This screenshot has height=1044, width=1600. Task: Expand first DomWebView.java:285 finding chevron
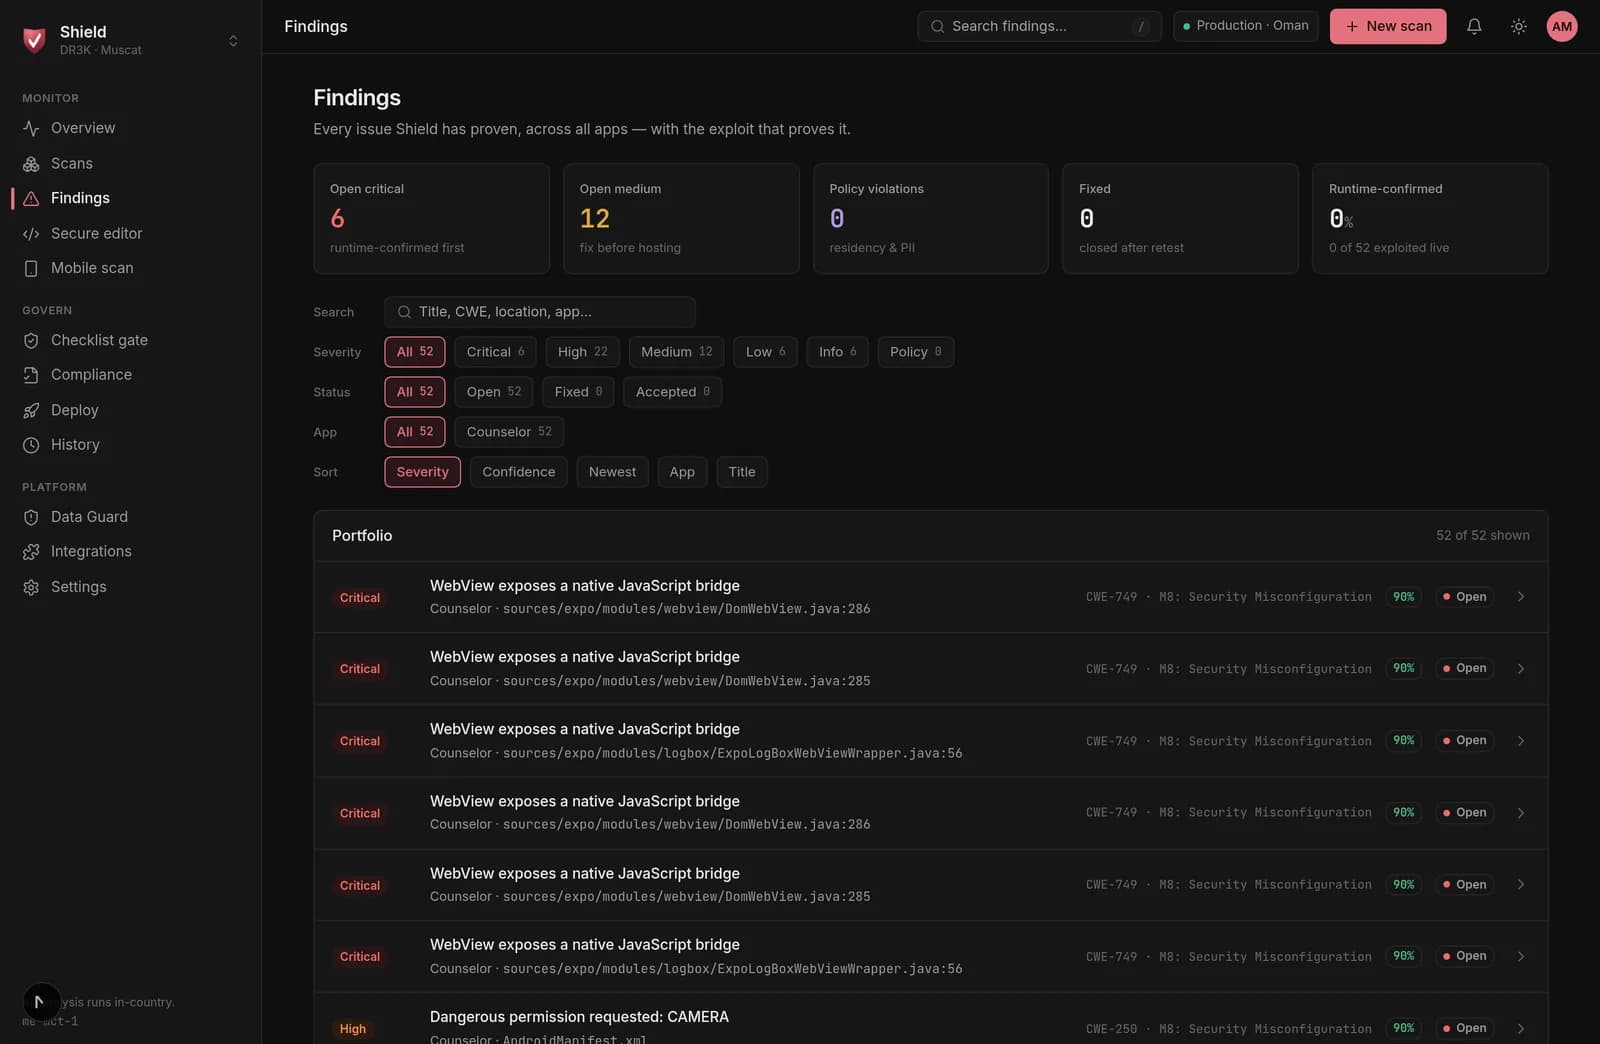tap(1520, 669)
